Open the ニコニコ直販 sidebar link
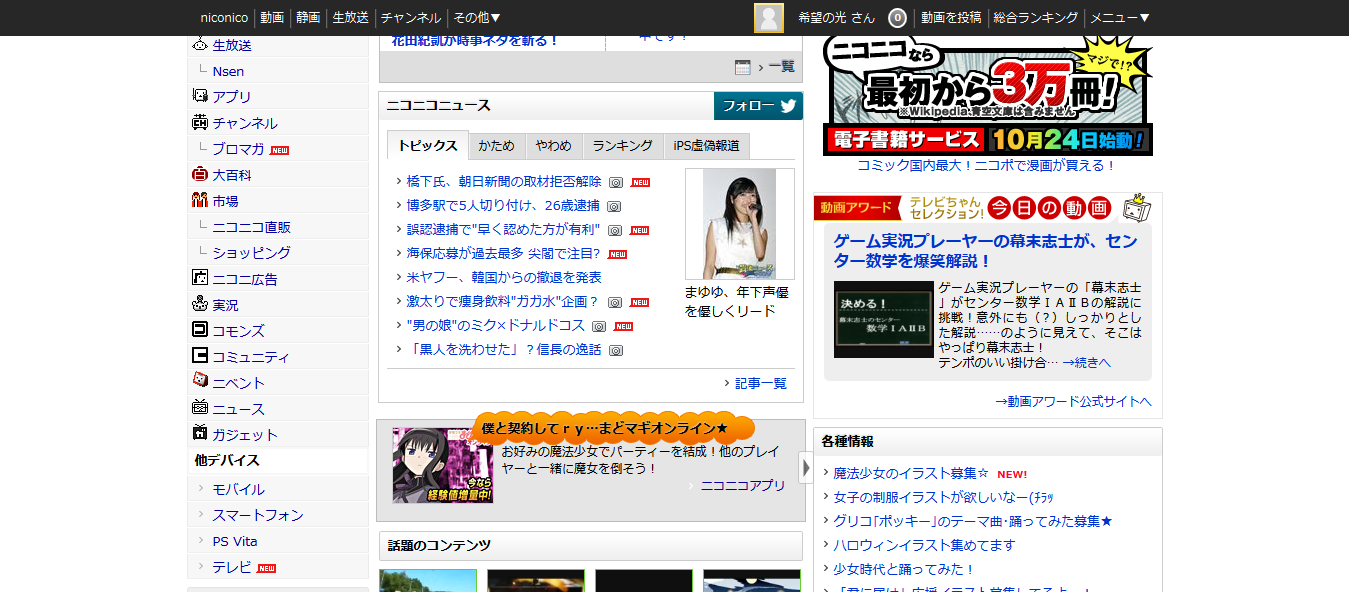Viewport: 1349px width, 592px height. coord(252,227)
